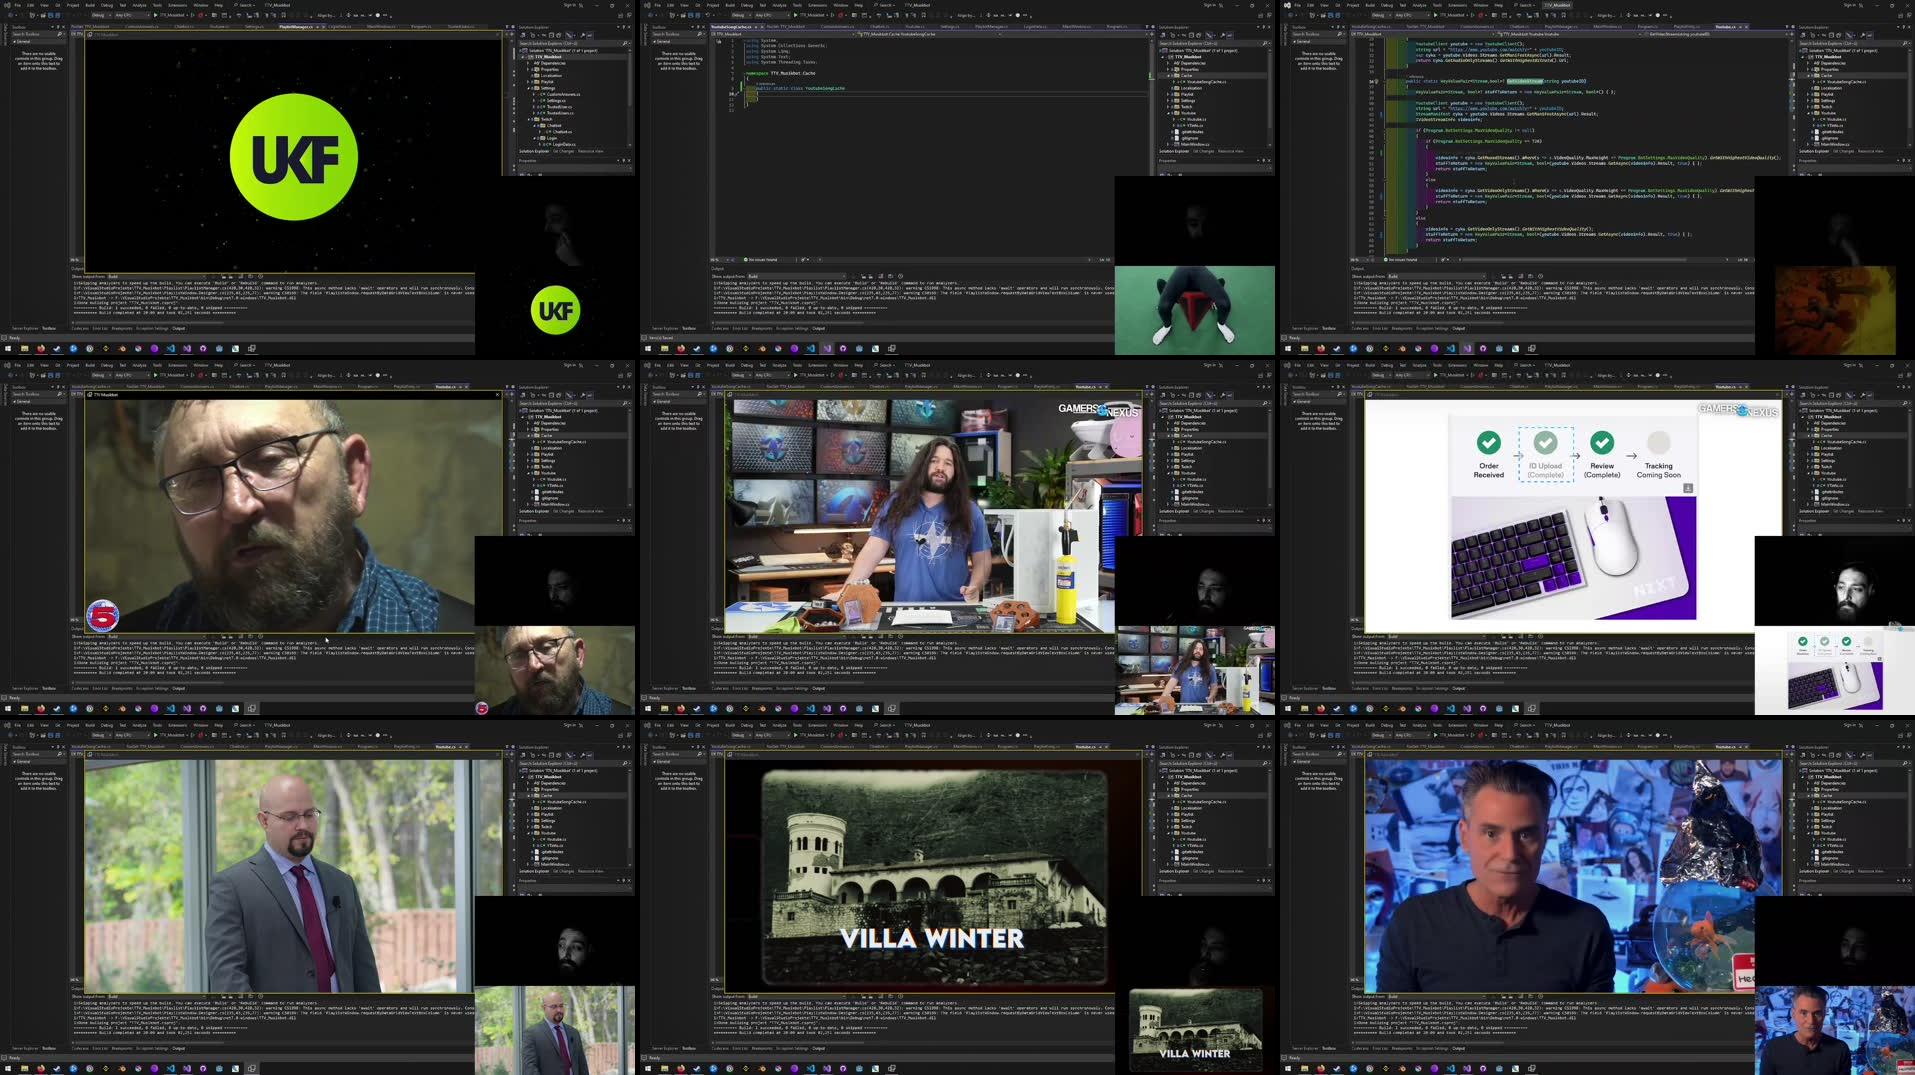Open Error List tab, UKF logo screenshot
This screenshot has height=1075, width=1915.
100,329
